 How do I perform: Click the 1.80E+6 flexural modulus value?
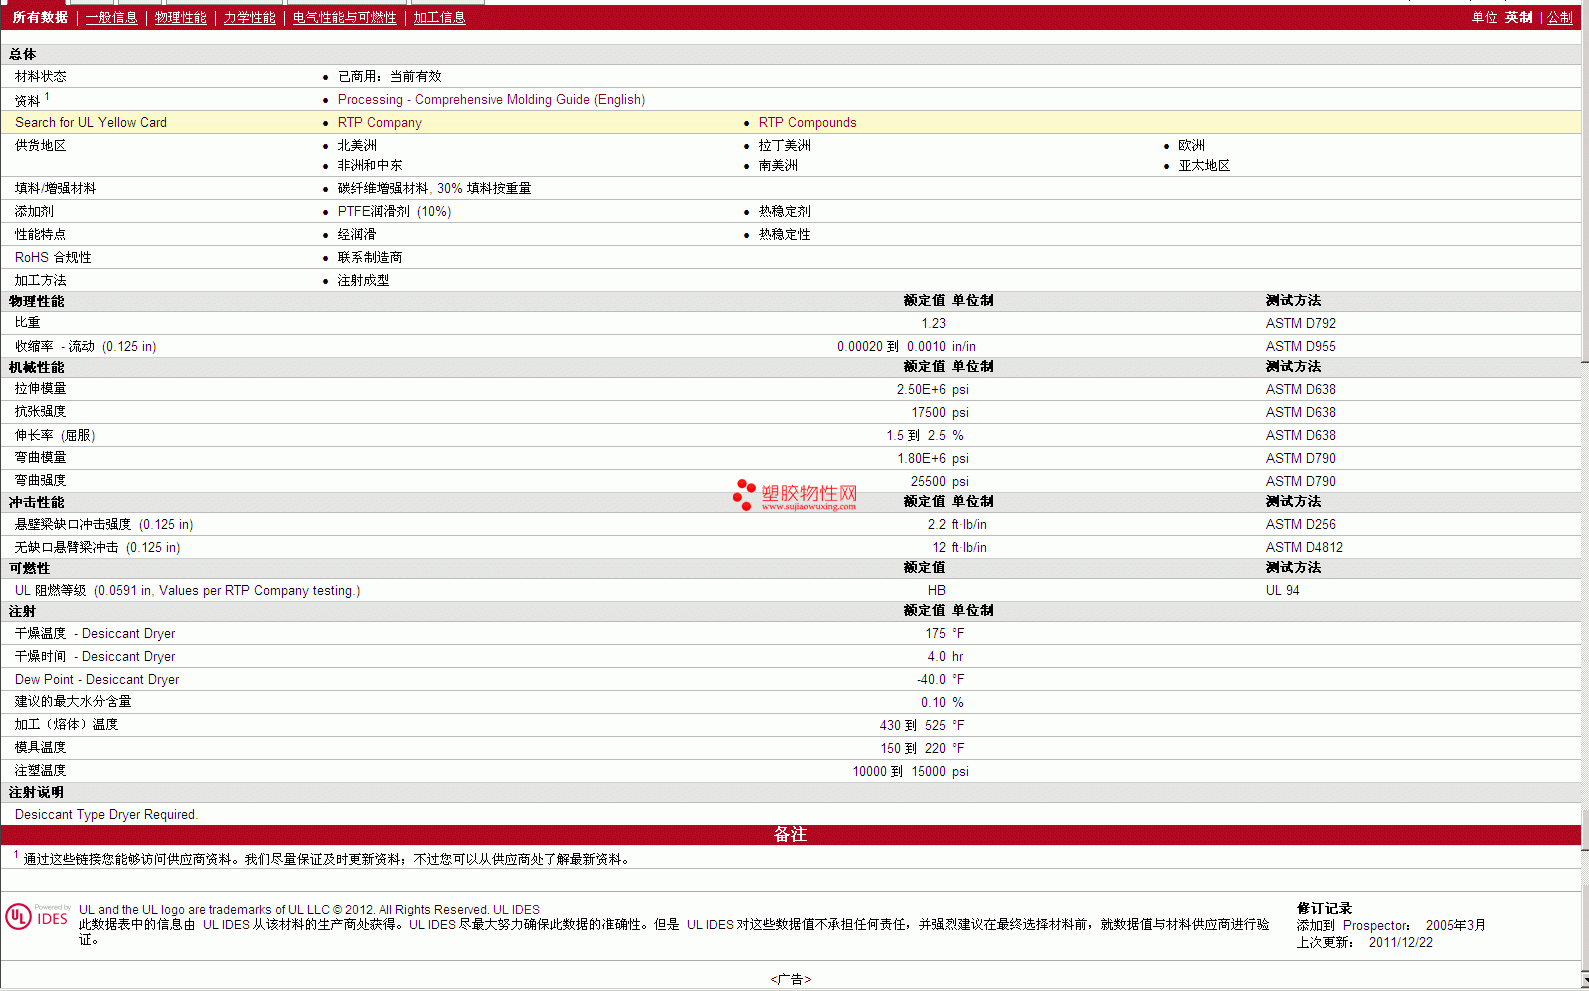click(921, 458)
